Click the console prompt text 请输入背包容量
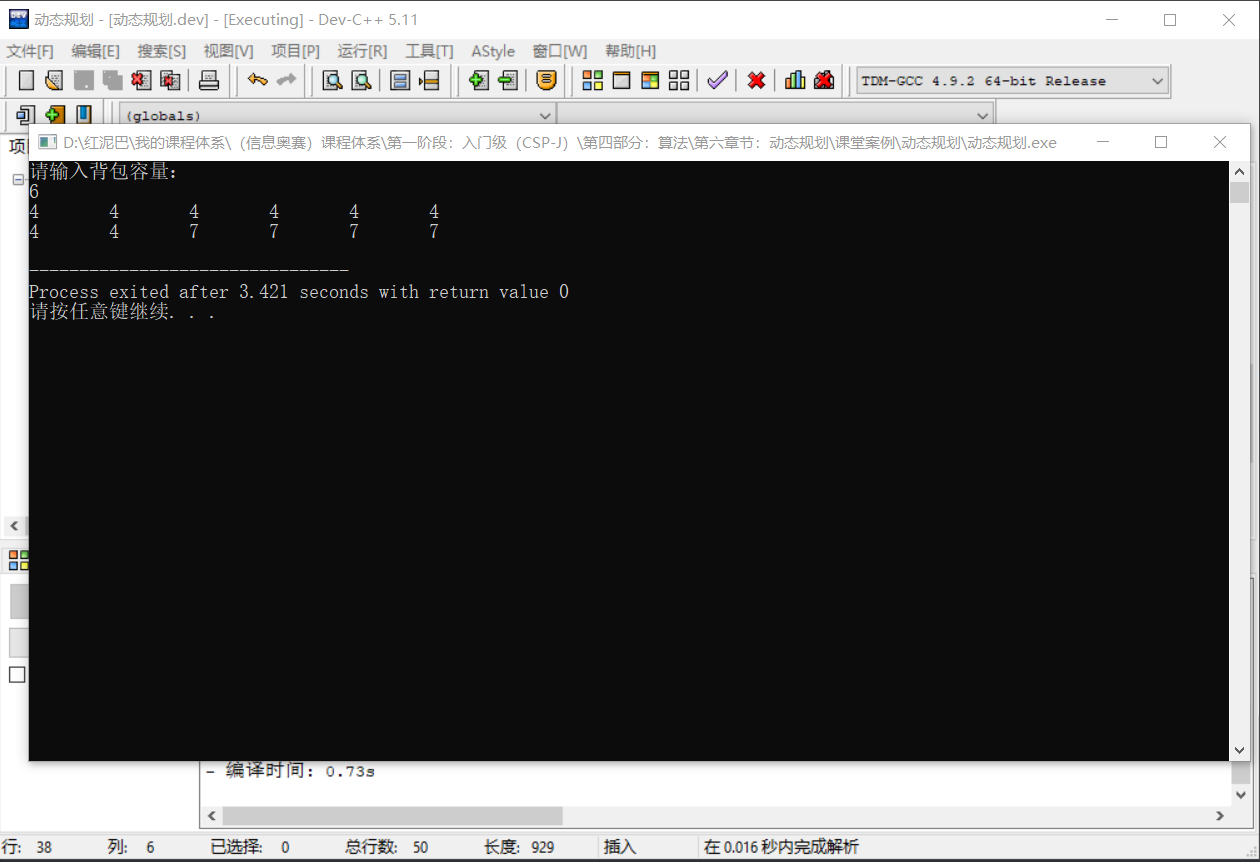Image resolution: width=1260 pixels, height=862 pixels. click(x=103, y=172)
